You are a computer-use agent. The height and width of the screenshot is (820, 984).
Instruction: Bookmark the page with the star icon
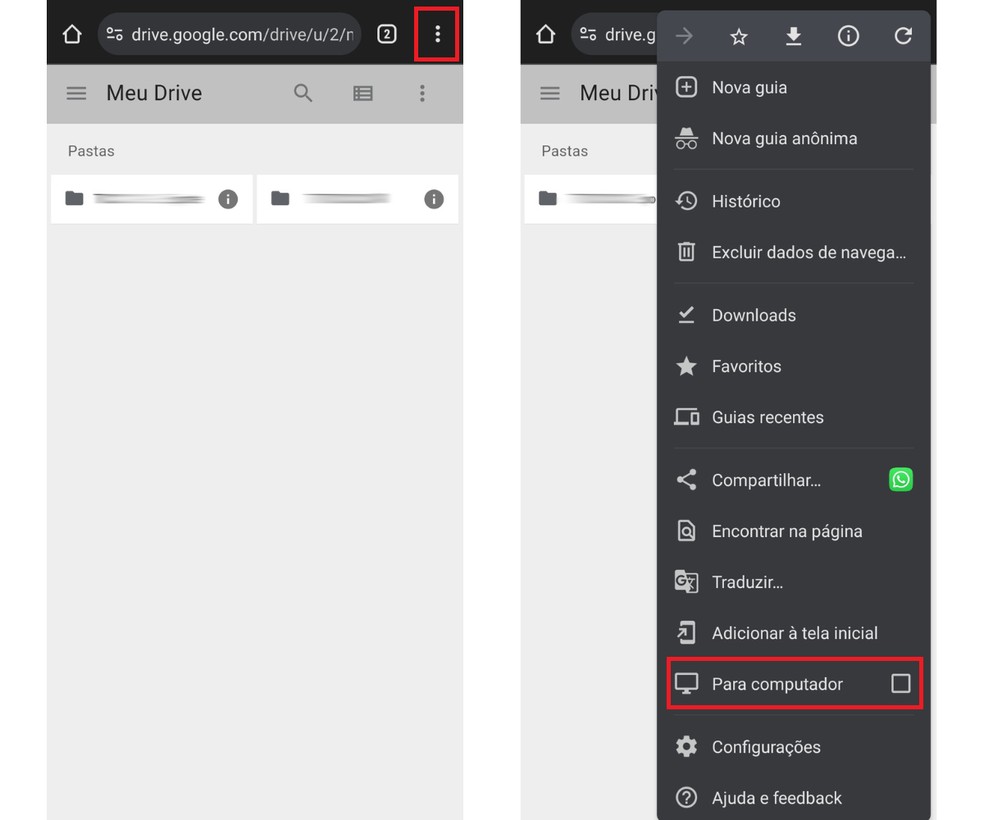point(738,35)
